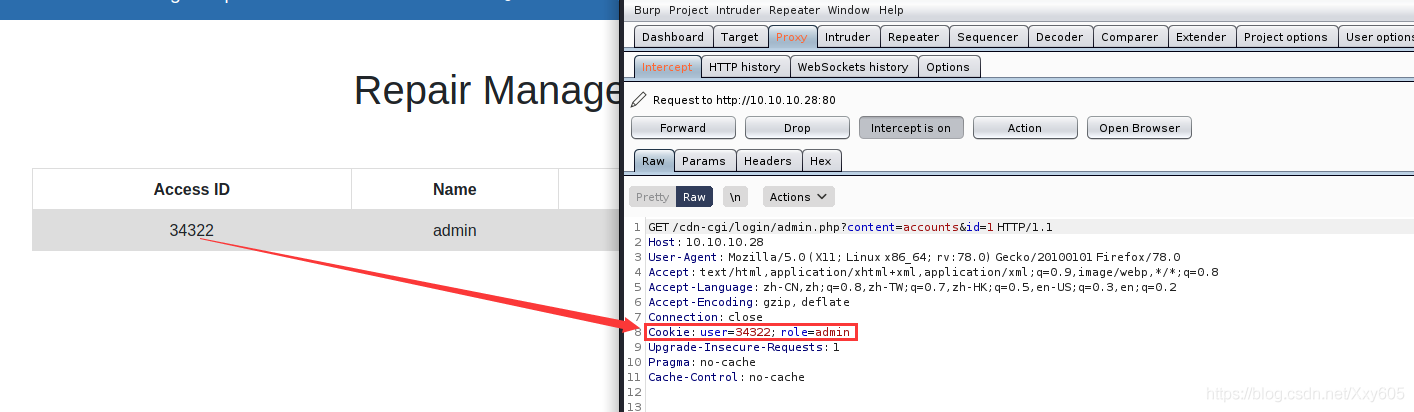
Task: Click the User-Agent header line
Action: tap(914, 257)
